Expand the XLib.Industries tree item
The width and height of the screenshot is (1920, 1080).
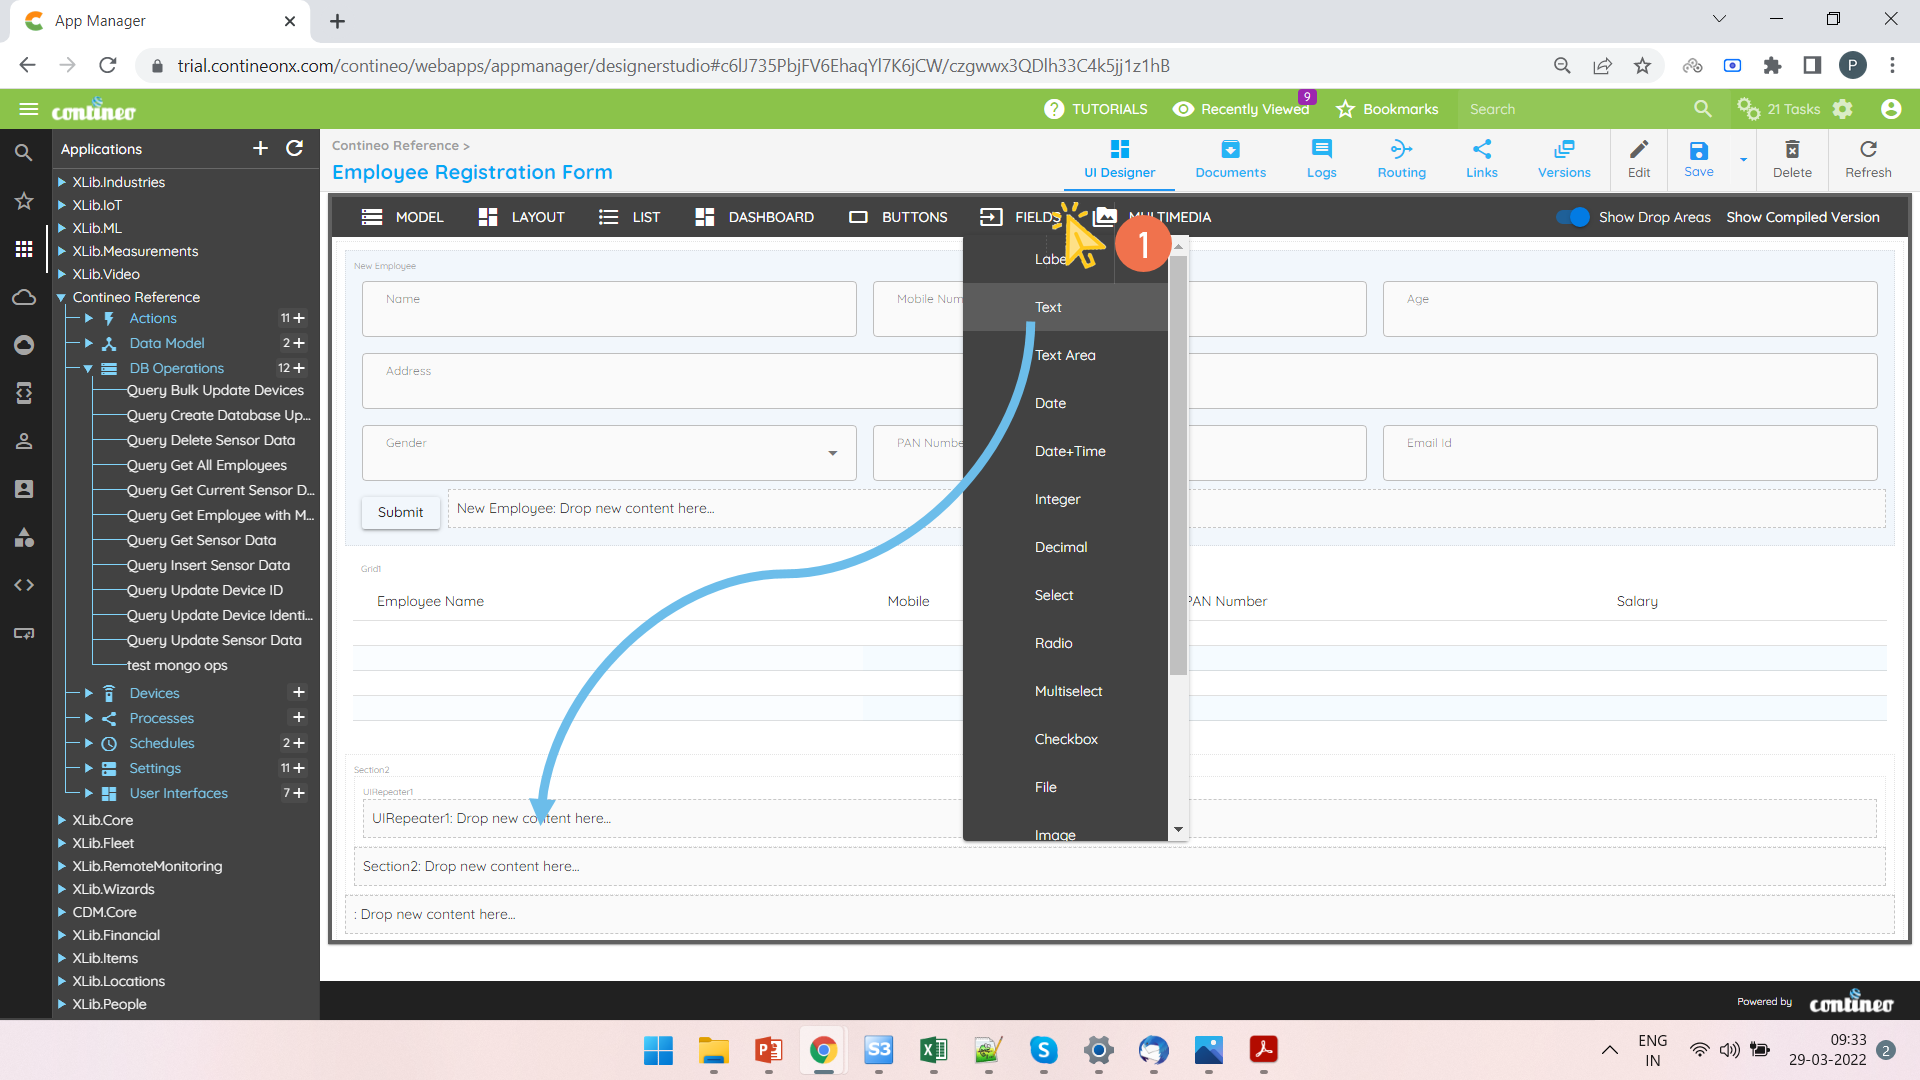[x=62, y=182]
